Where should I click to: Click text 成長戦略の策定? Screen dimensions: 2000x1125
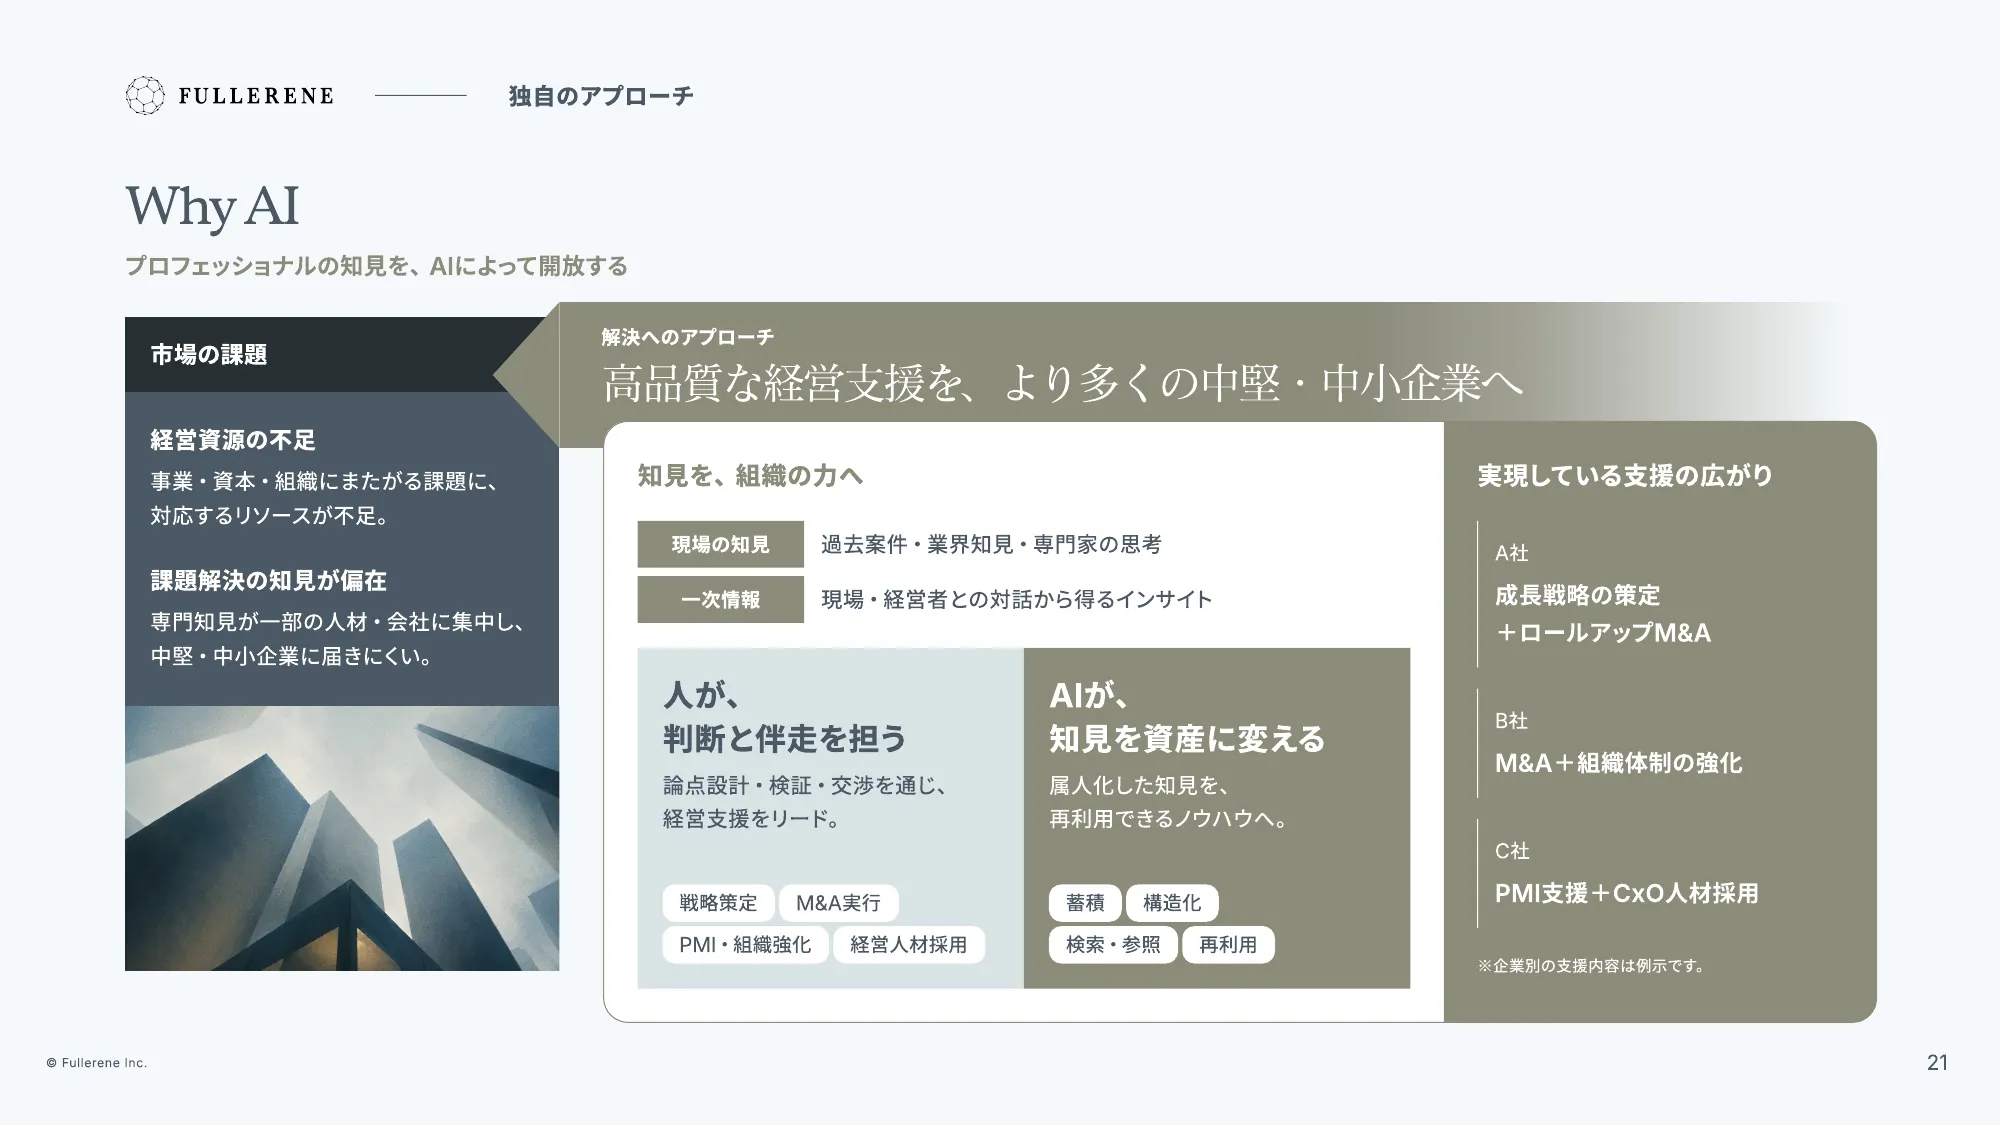1577,596
